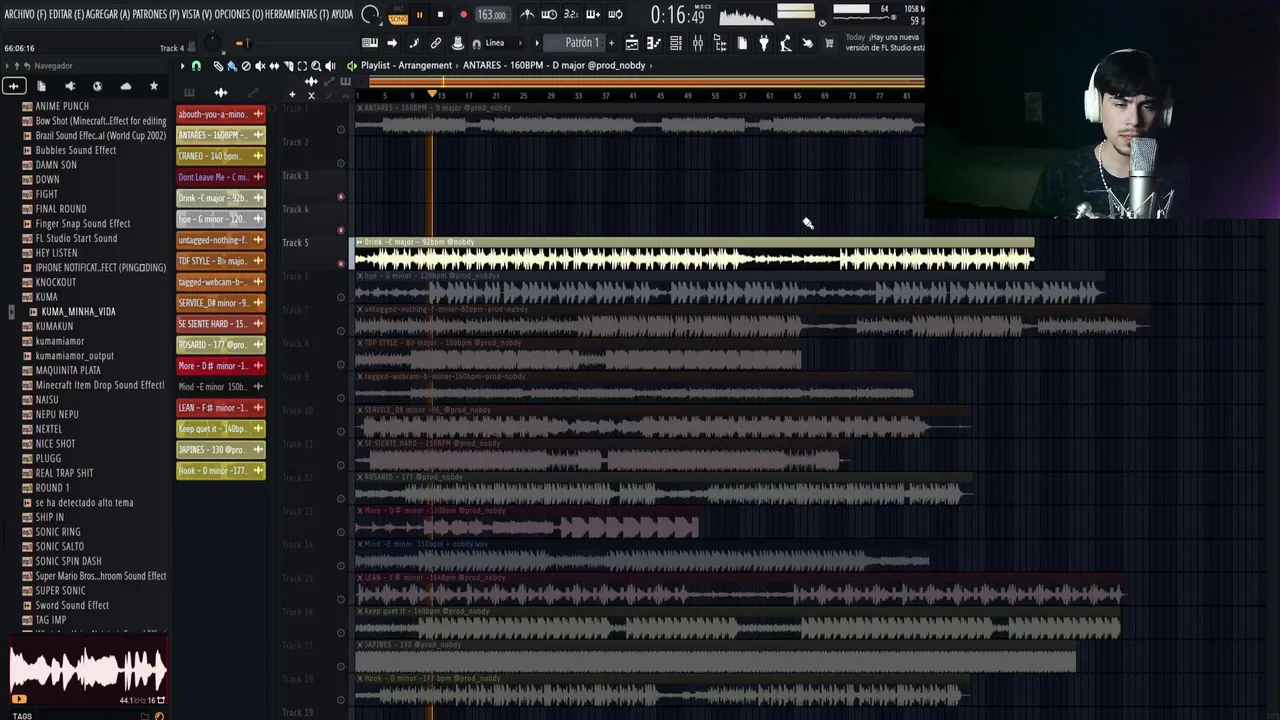1280x720 pixels.
Task: Open the HERRAMIENTAS menu
Action: click(x=298, y=14)
